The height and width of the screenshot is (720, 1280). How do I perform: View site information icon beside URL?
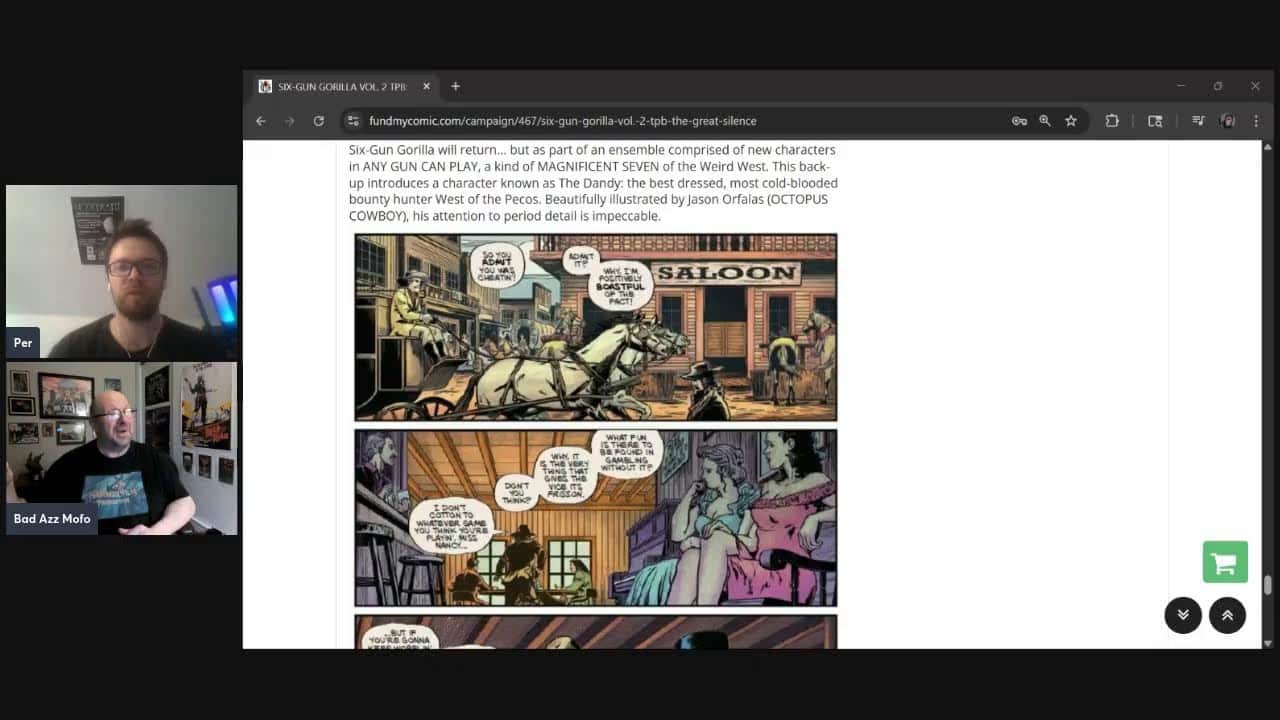coord(353,121)
